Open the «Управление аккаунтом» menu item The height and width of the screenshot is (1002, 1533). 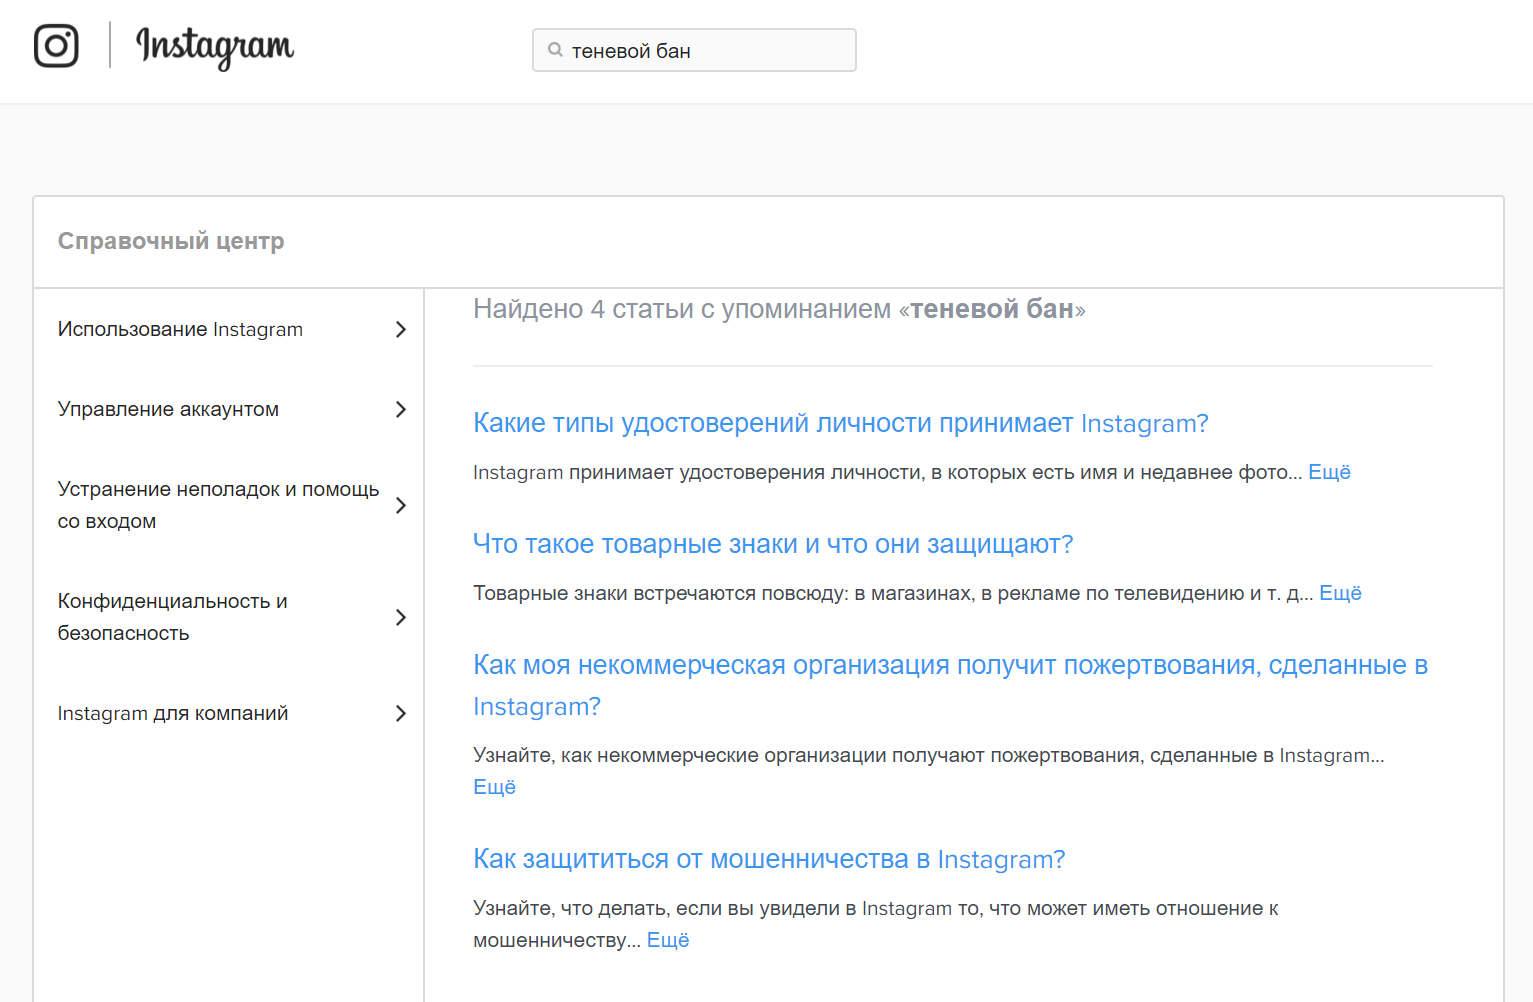point(168,409)
